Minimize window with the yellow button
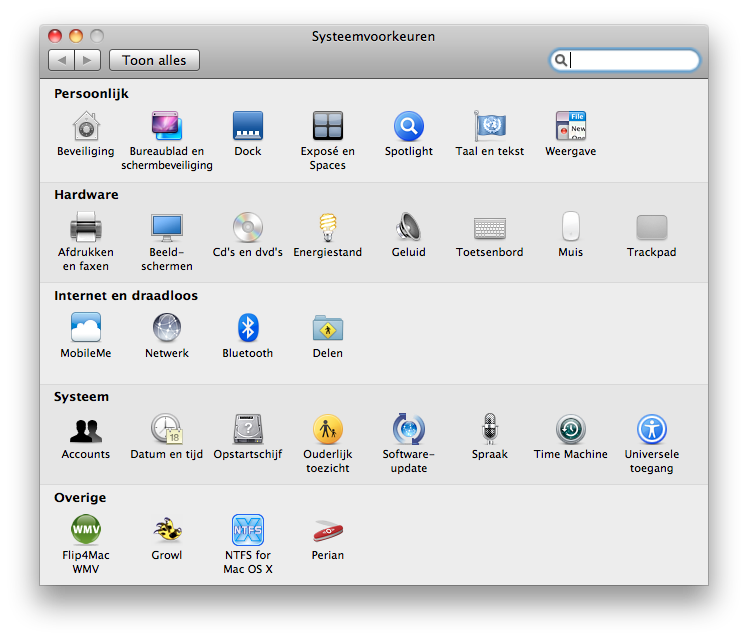748x640 pixels. 76,36
